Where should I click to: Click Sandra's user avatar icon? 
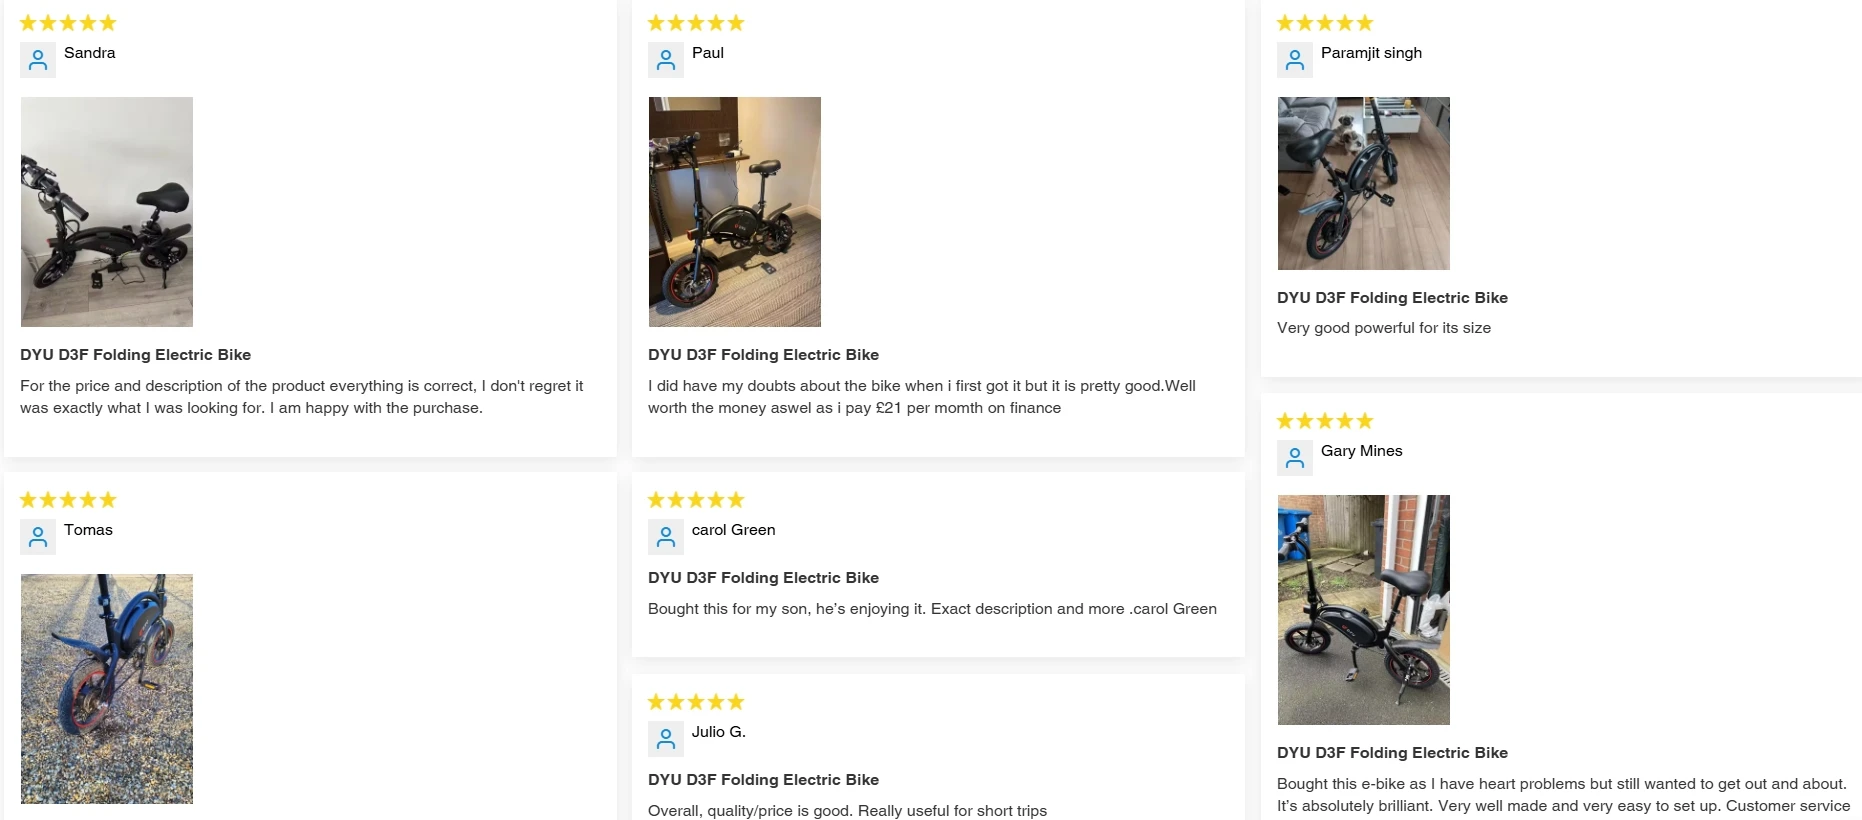coord(38,60)
